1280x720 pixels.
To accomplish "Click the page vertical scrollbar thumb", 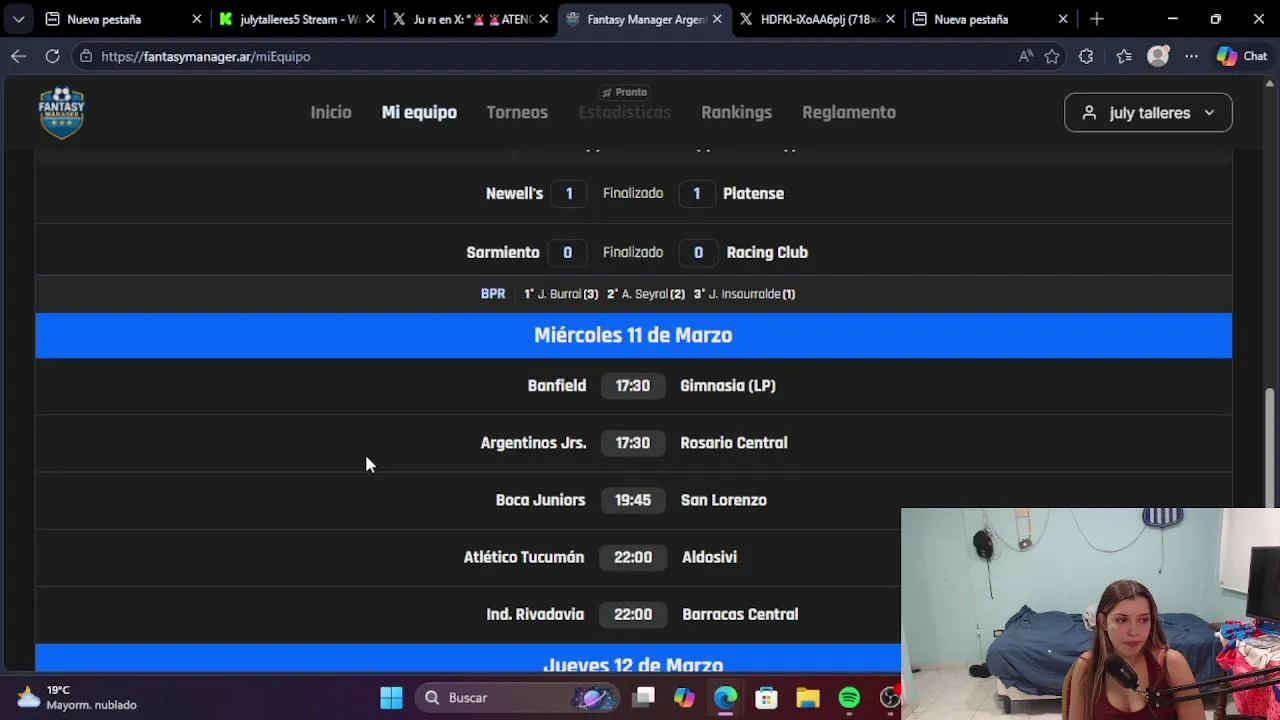I will (1271, 447).
